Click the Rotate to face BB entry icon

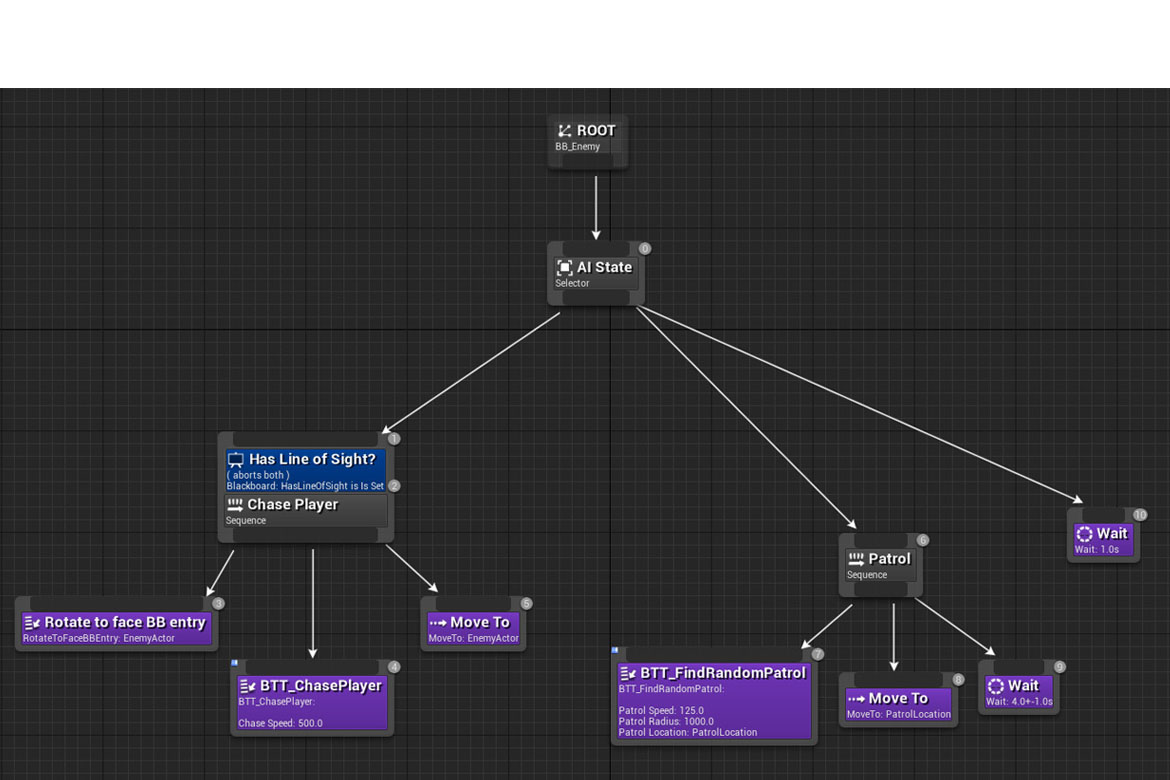[x=32, y=622]
